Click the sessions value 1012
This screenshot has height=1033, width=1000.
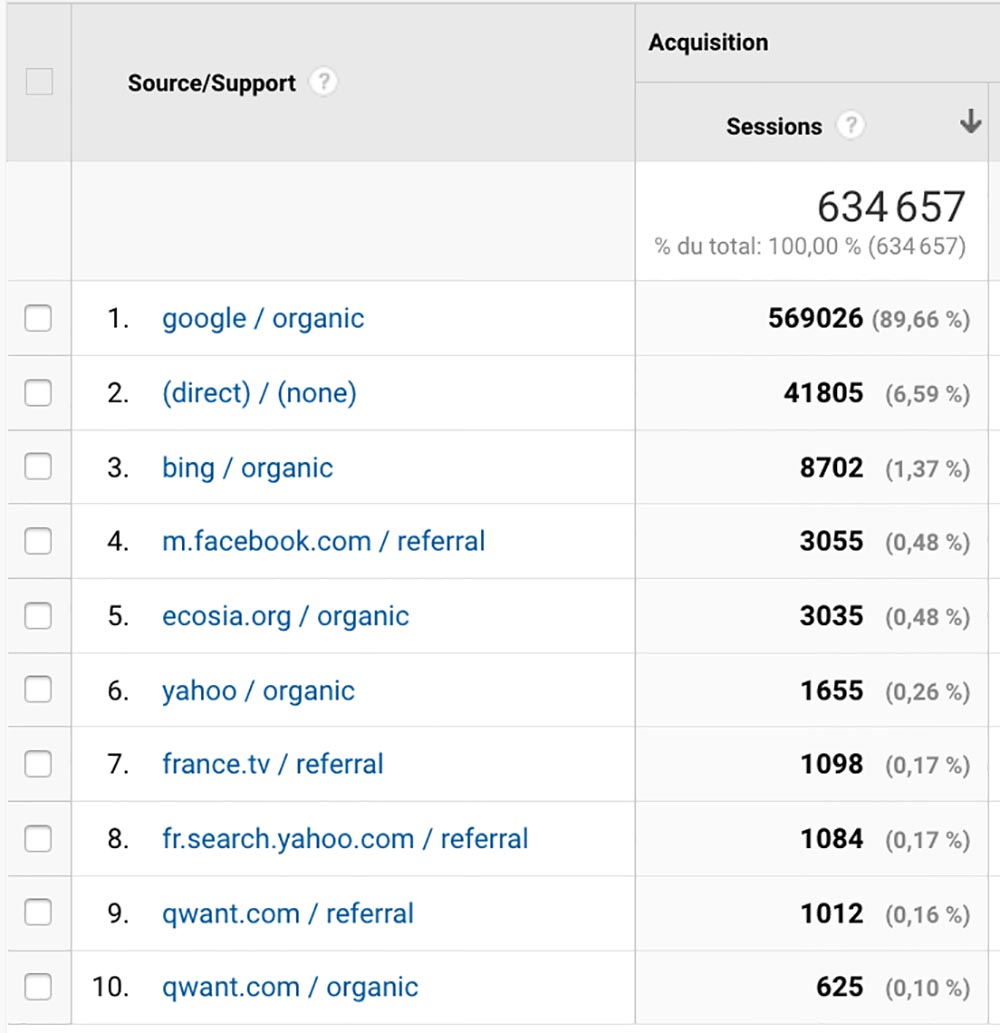click(x=831, y=914)
